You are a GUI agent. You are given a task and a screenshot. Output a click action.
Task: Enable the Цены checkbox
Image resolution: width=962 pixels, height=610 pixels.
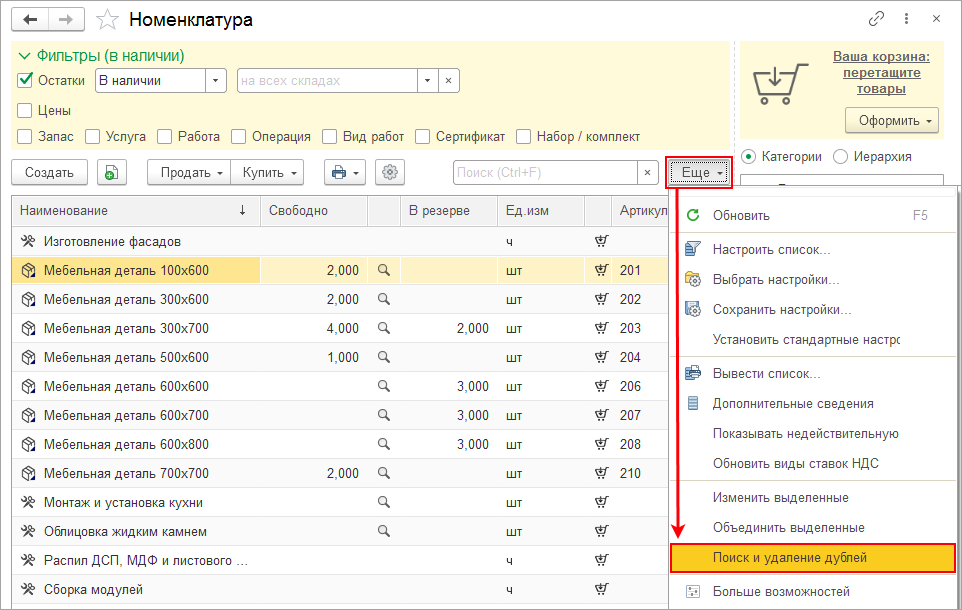pos(25,110)
